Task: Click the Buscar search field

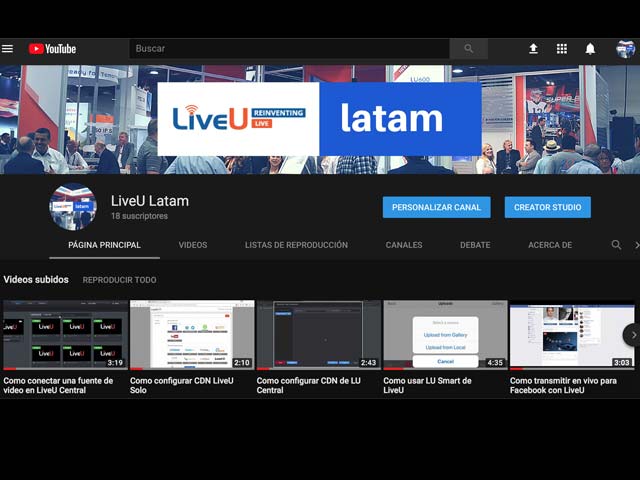Action: [289, 49]
